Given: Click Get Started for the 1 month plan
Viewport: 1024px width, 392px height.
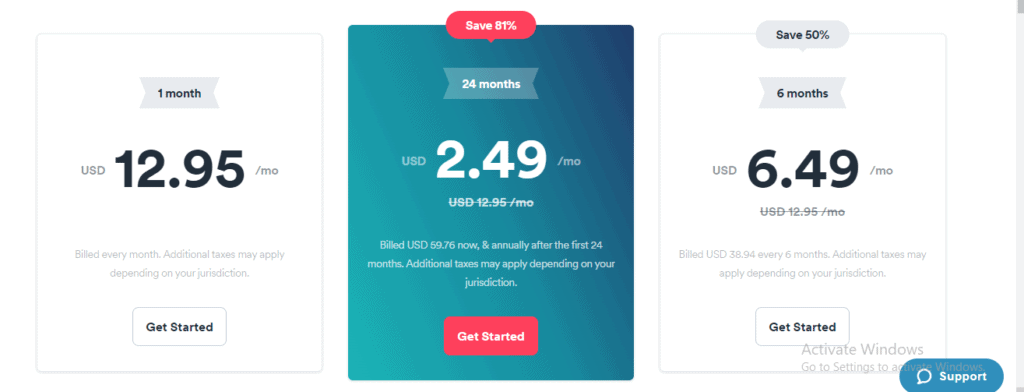Looking at the screenshot, I should point(180,327).
